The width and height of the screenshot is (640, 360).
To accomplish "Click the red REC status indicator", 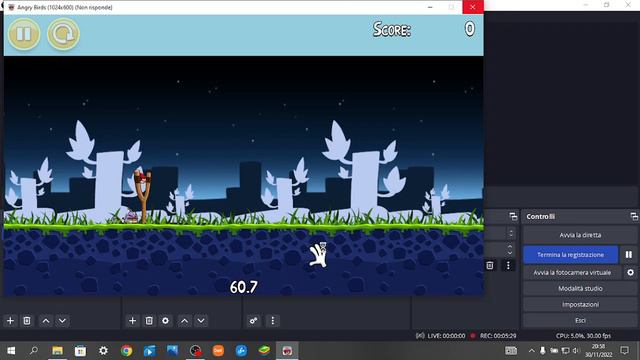I will coord(473,336).
